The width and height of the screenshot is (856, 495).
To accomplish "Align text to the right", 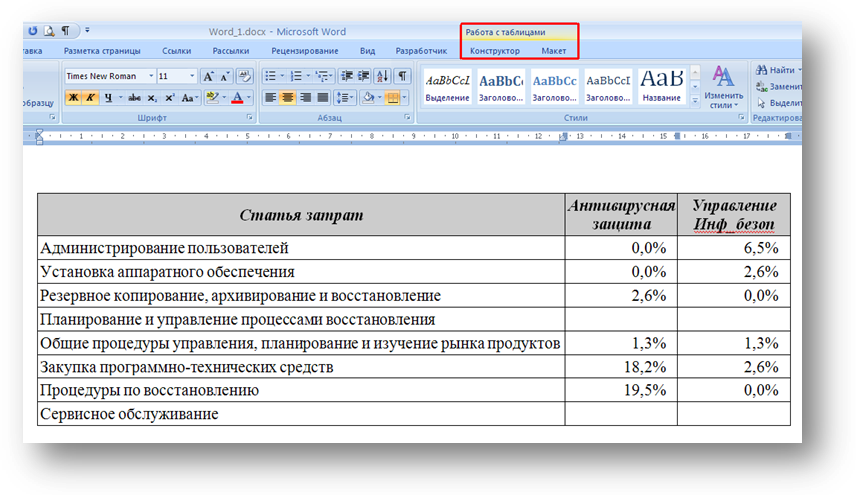I will [x=305, y=98].
